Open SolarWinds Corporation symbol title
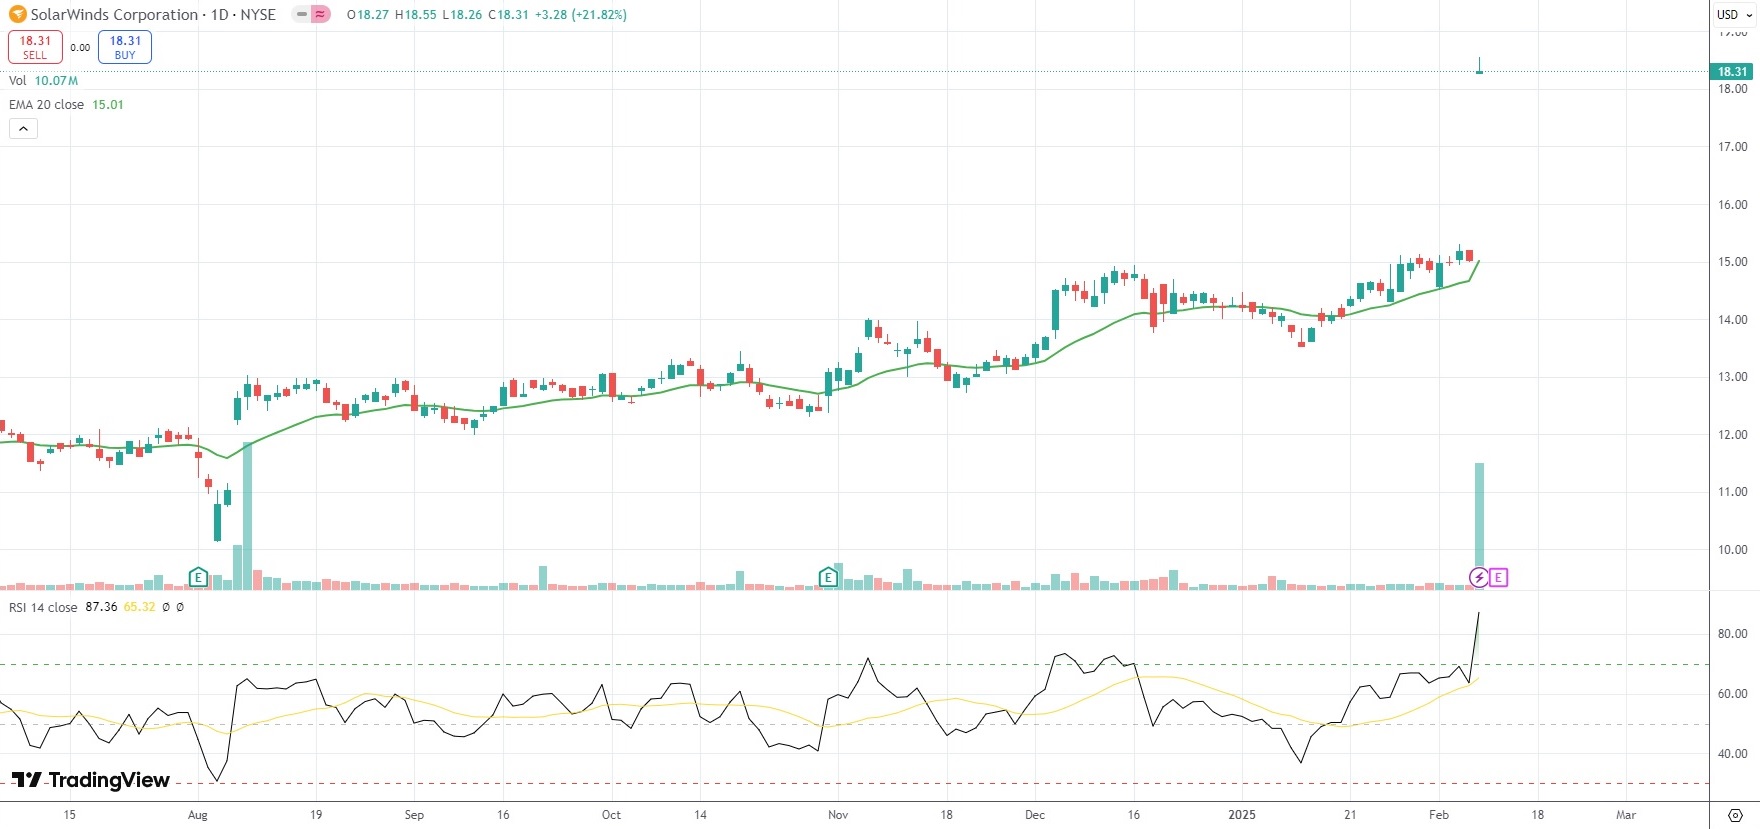 click(x=153, y=14)
